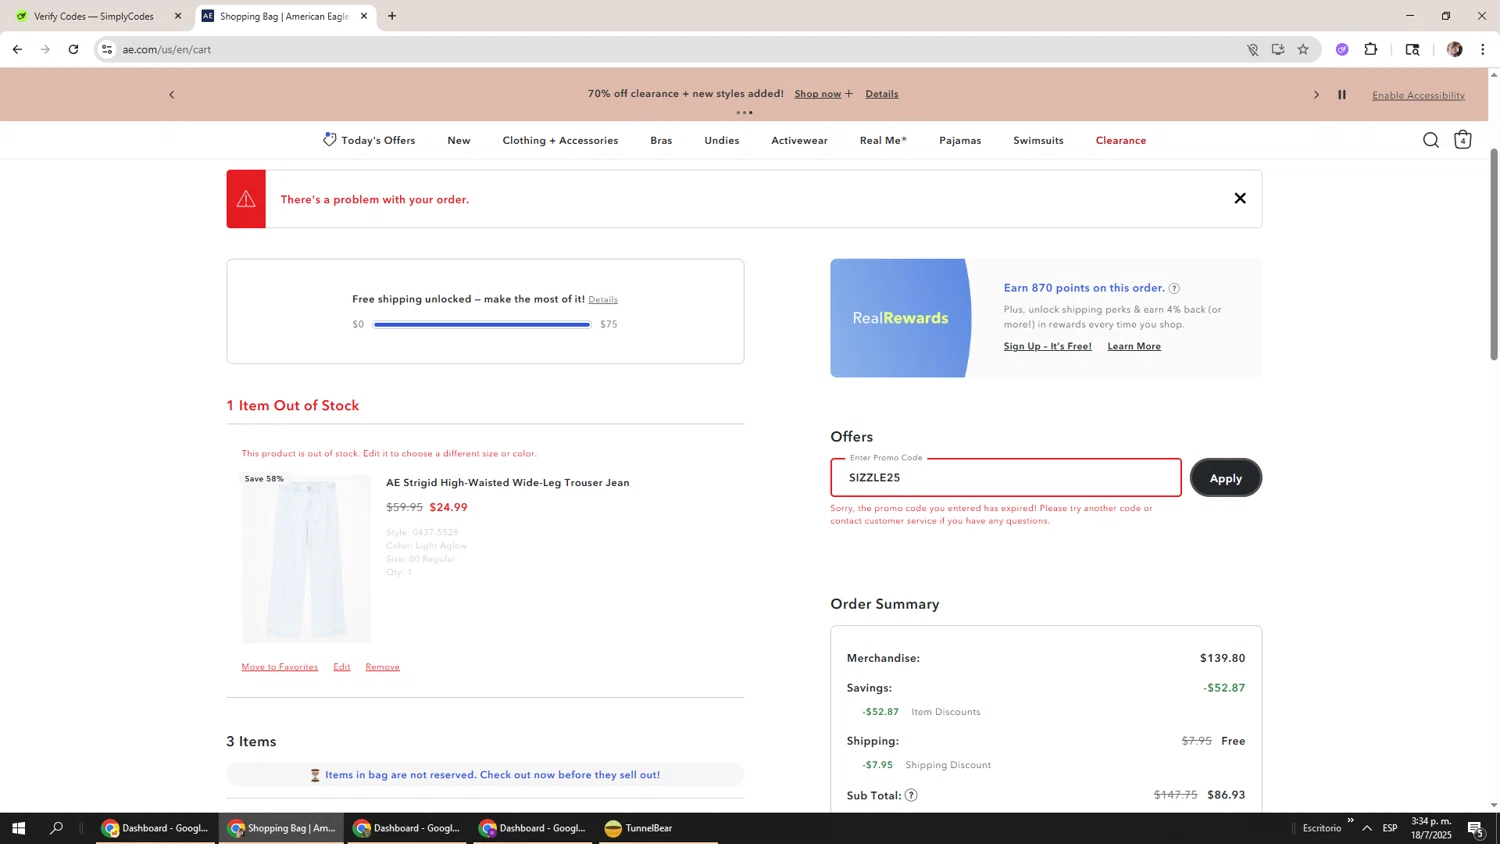Remove the out-of-stock jean
Screen dimensions: 1500x844
pos(382,667)
